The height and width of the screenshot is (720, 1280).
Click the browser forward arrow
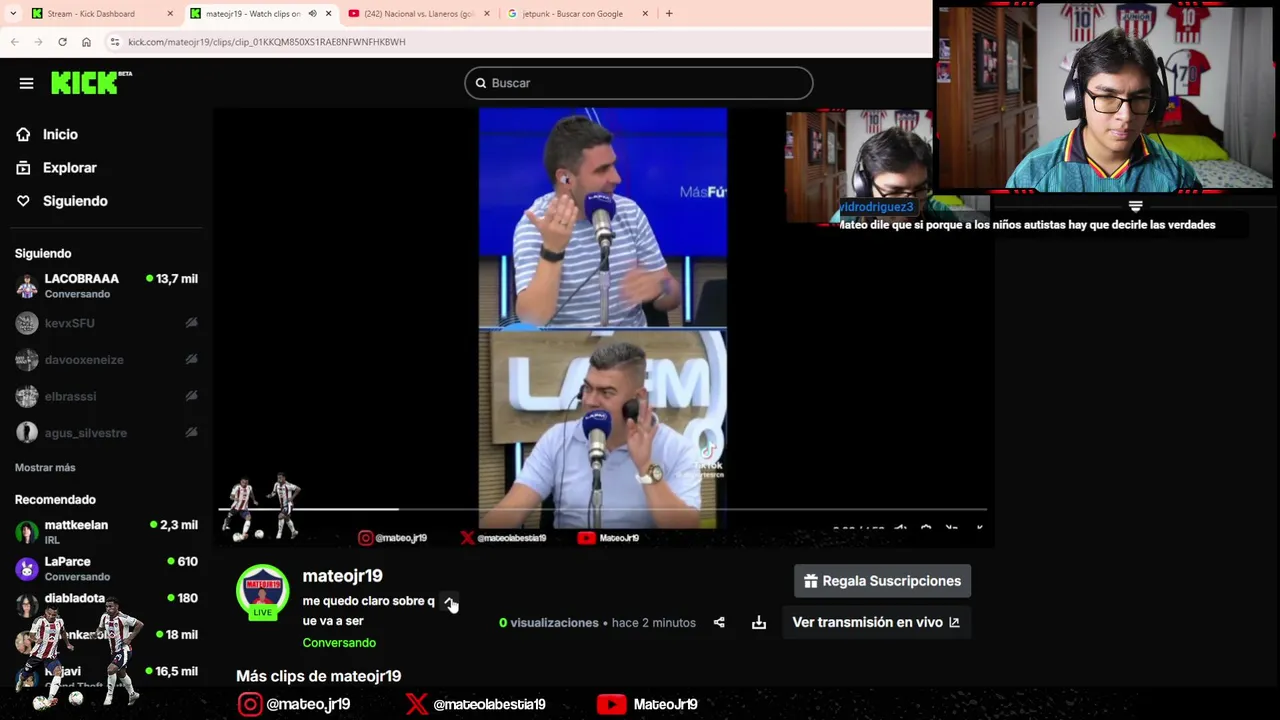38,42
